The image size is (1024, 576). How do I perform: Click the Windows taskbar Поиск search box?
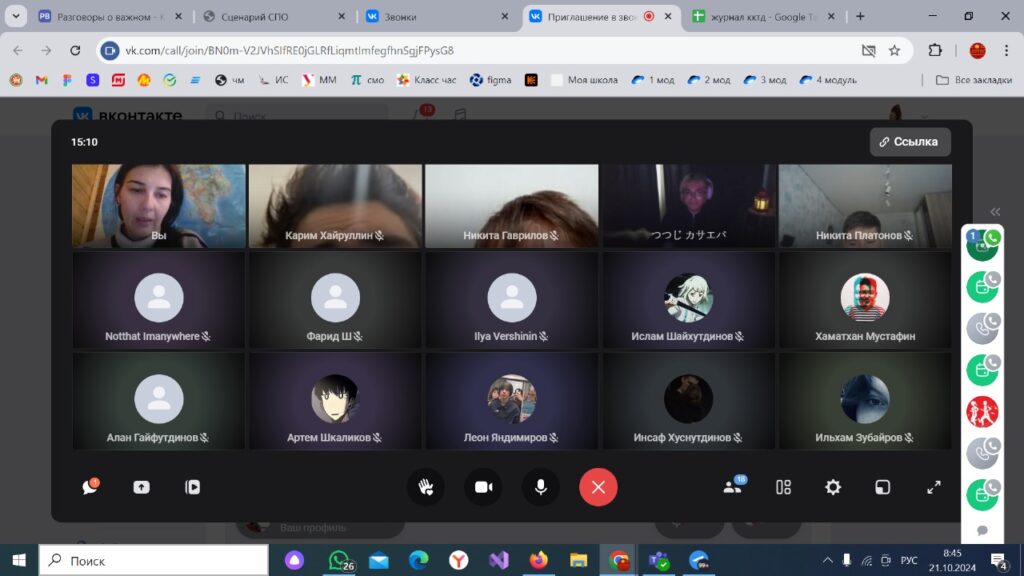coord(153,560)
